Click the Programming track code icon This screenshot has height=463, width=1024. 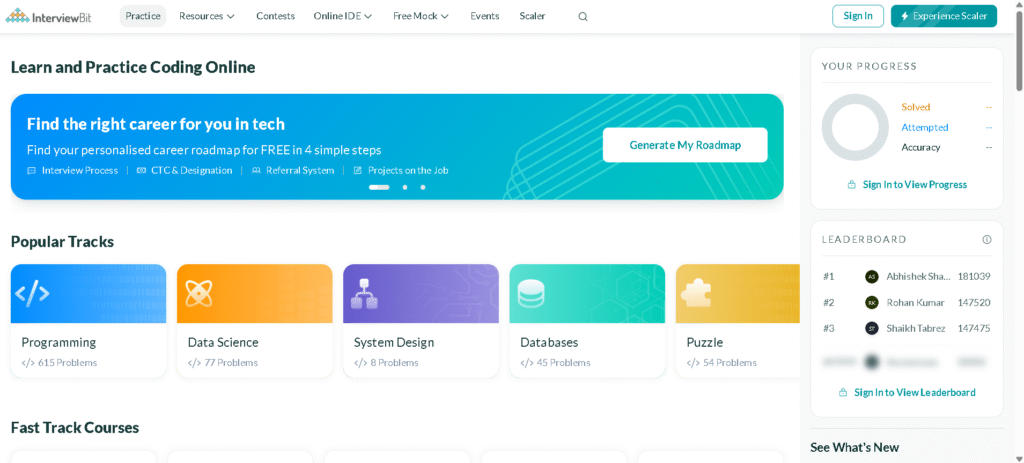click(33, 293)
